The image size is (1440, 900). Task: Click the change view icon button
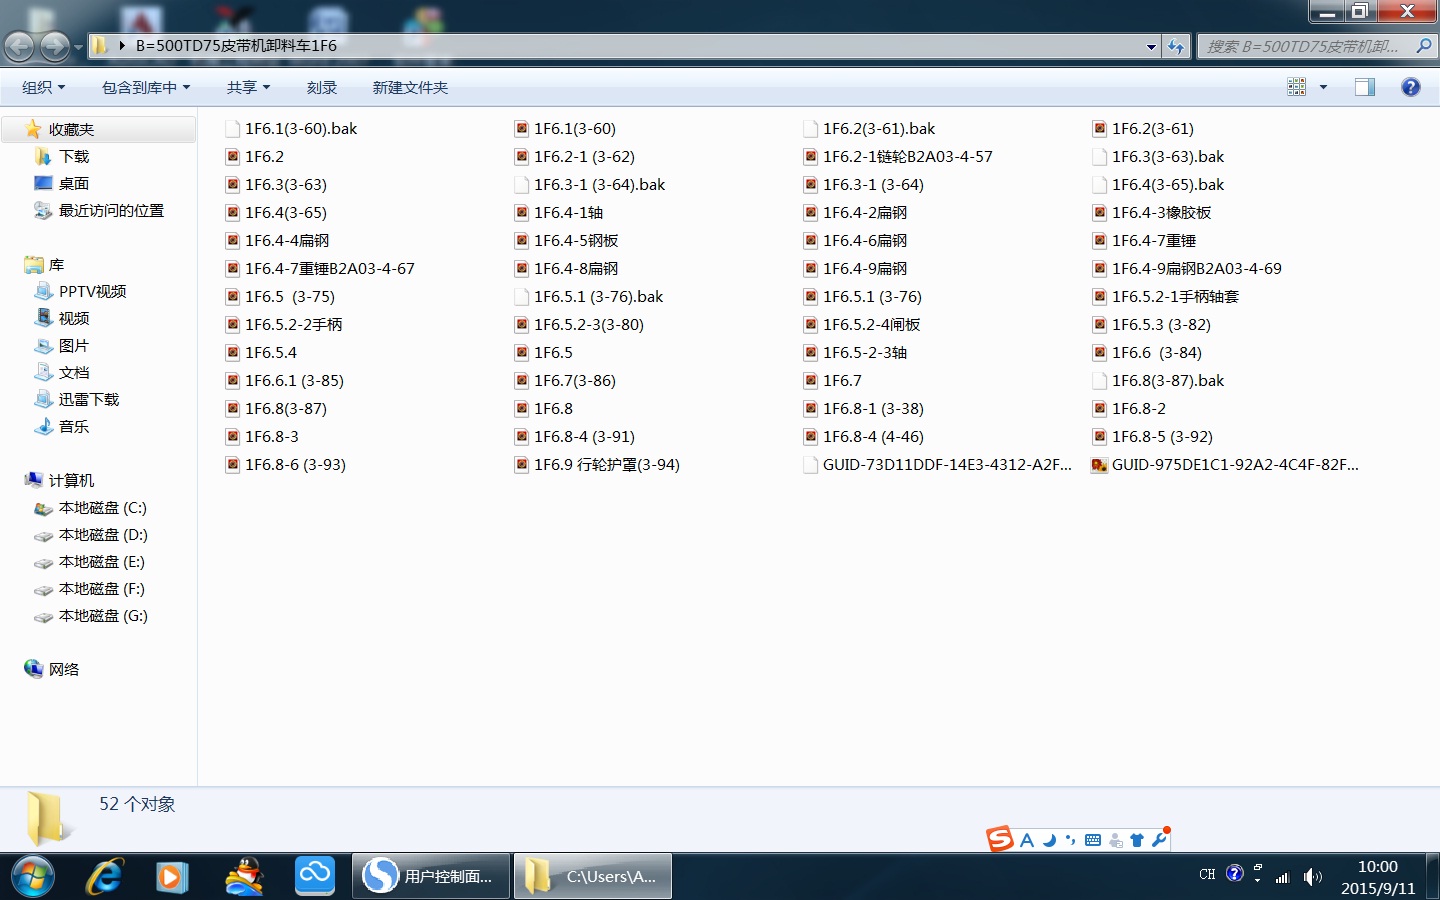tap(1297, 87)
